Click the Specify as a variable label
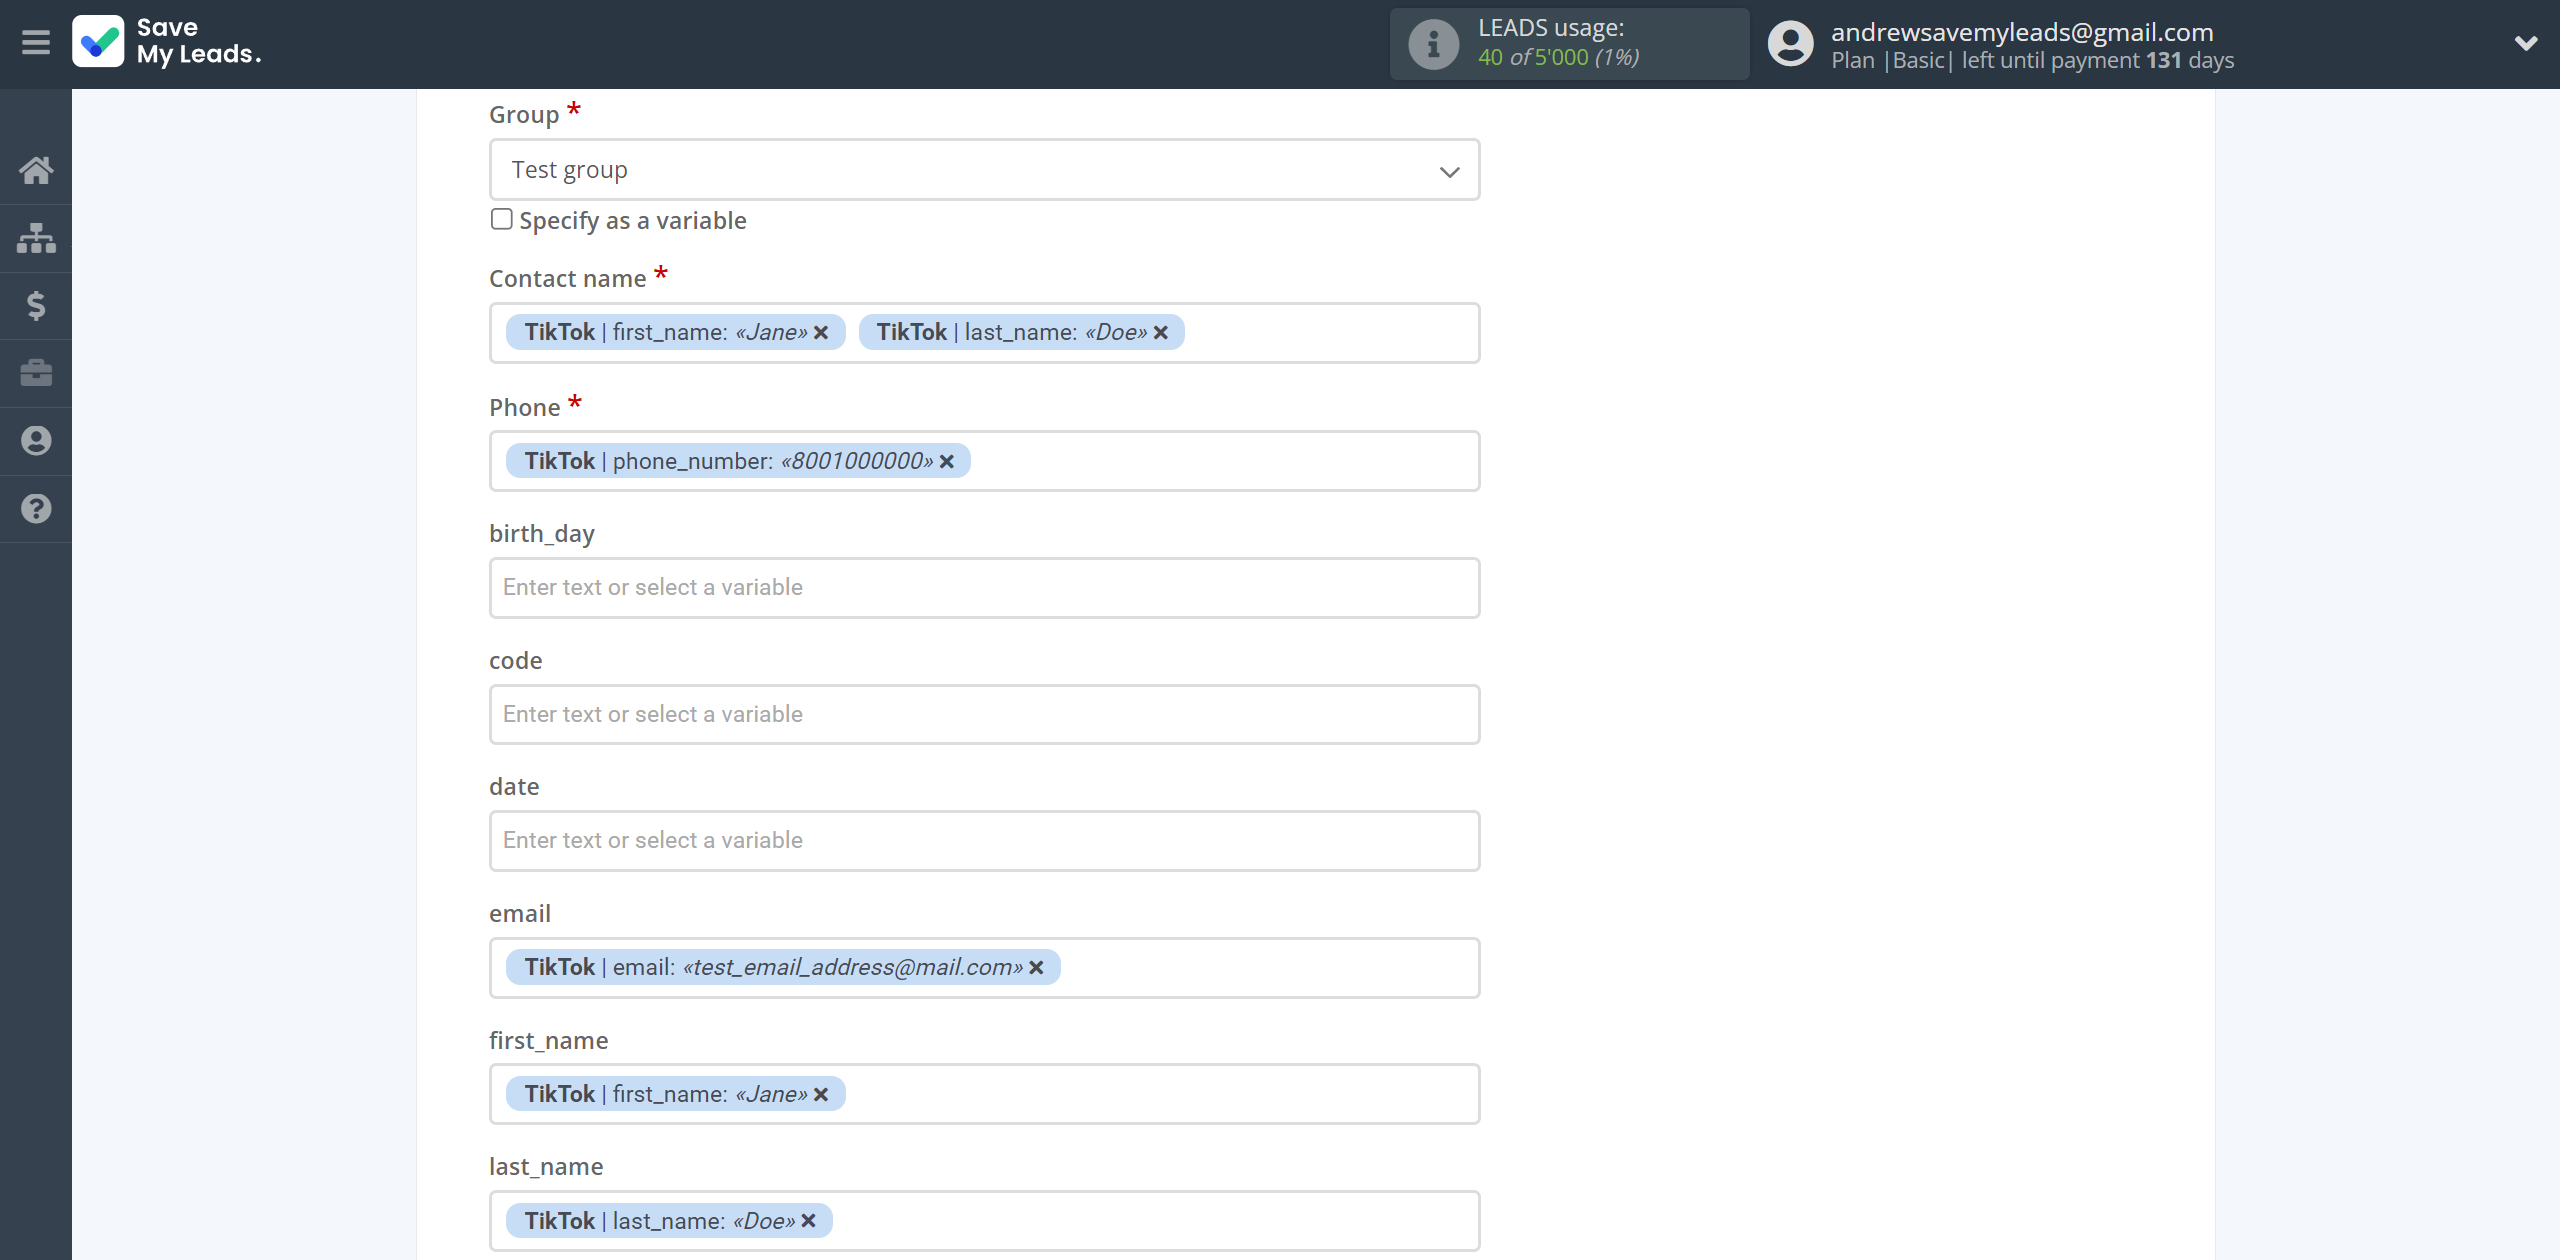This screenshot has height=1260, width=2560. pyautogui.click(x=633, y=221)
